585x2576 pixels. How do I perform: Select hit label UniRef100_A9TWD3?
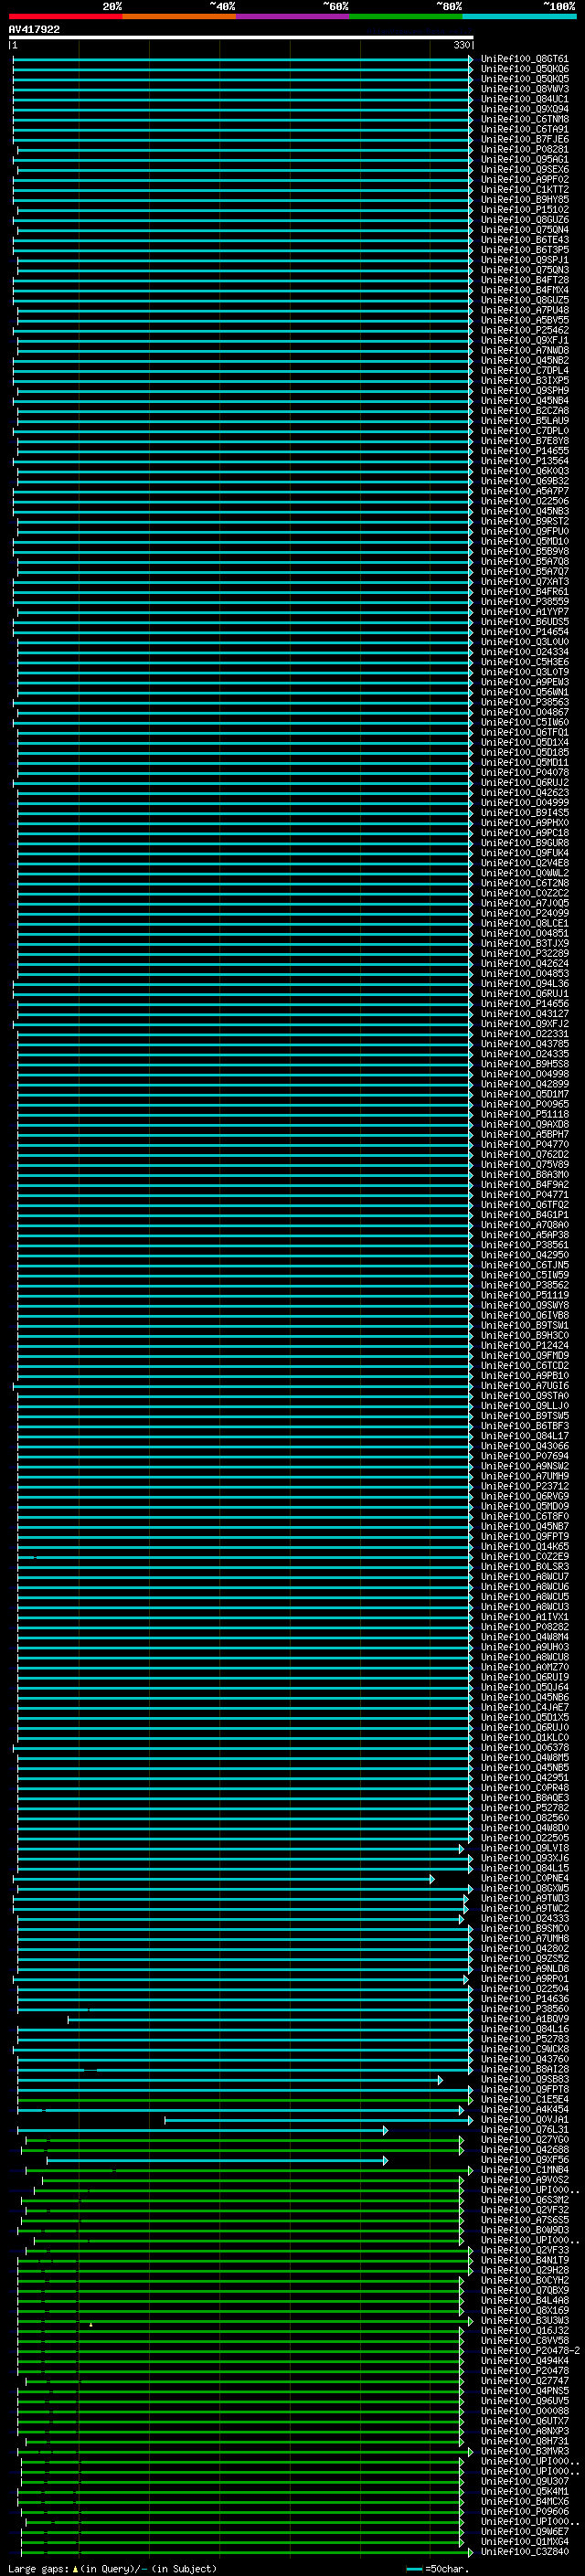point(524,1898)
